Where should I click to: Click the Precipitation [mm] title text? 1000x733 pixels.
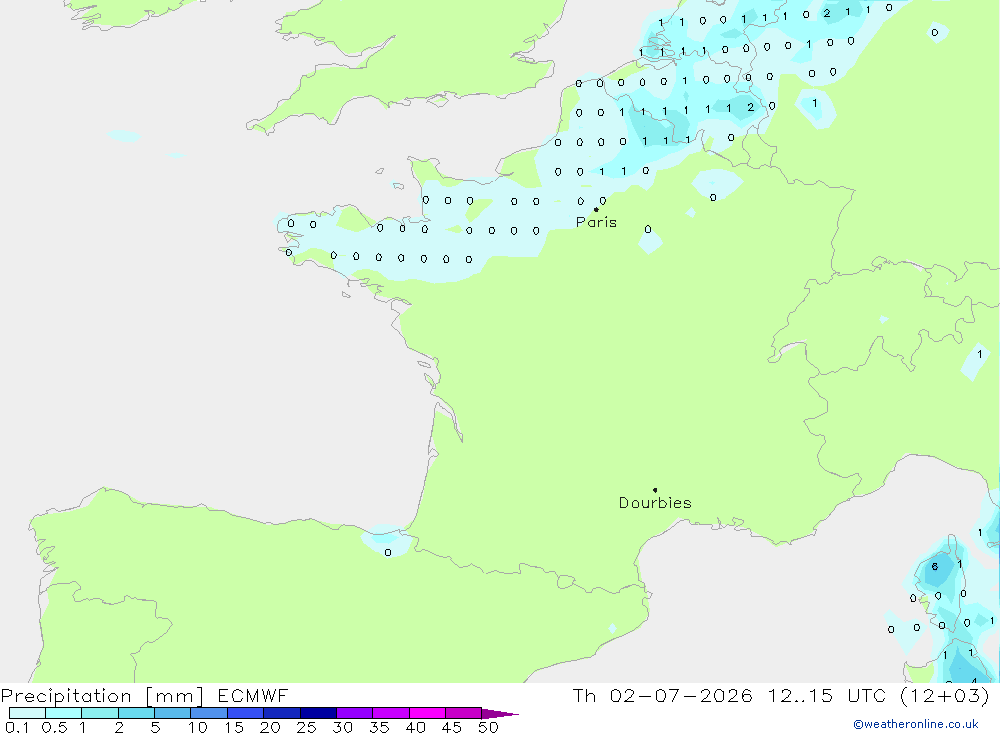(x=102, y=696)
